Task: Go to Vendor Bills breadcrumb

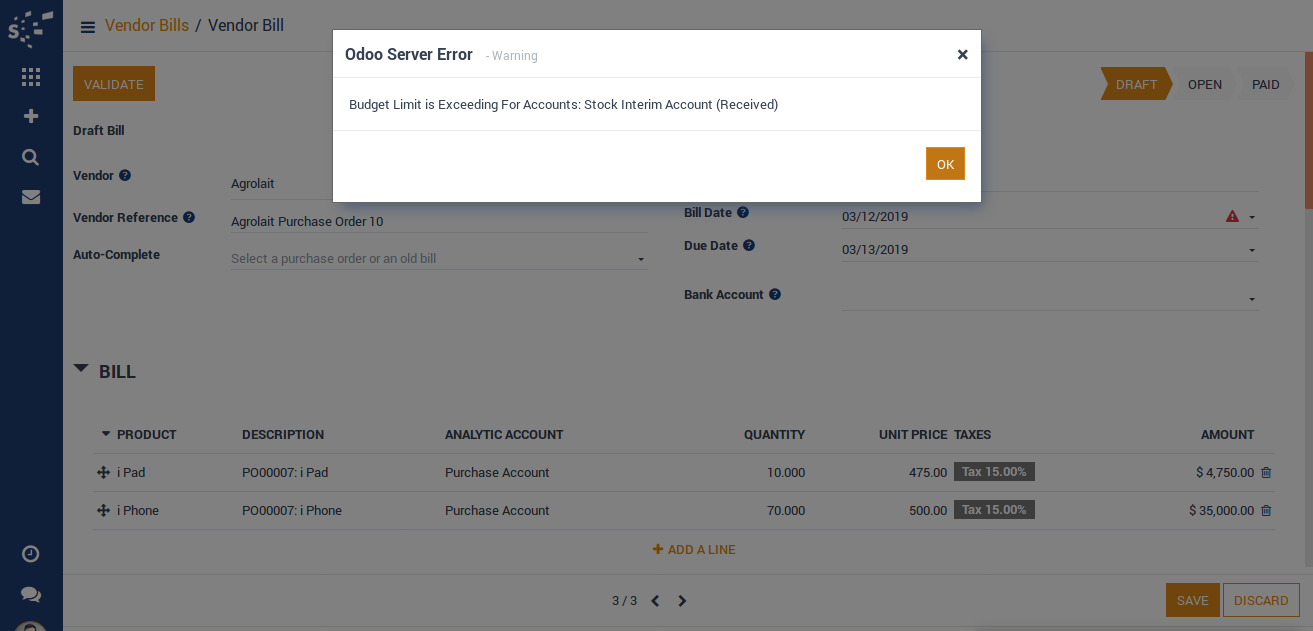Action: (147, 26)
